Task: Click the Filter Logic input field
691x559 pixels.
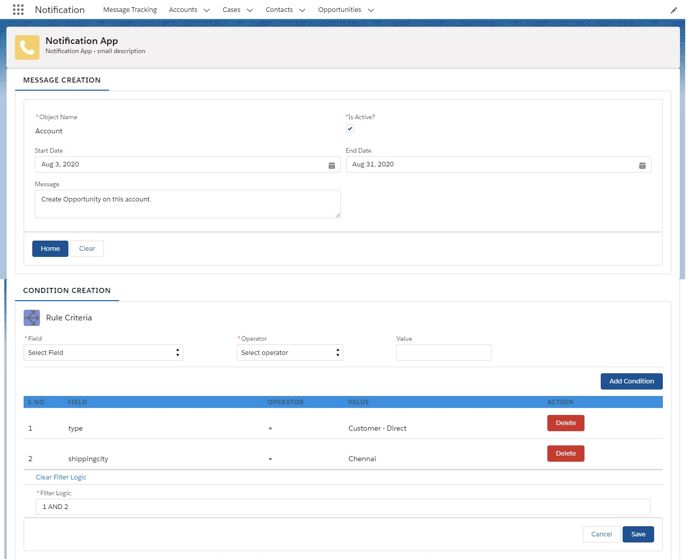Action: (343, 507)
